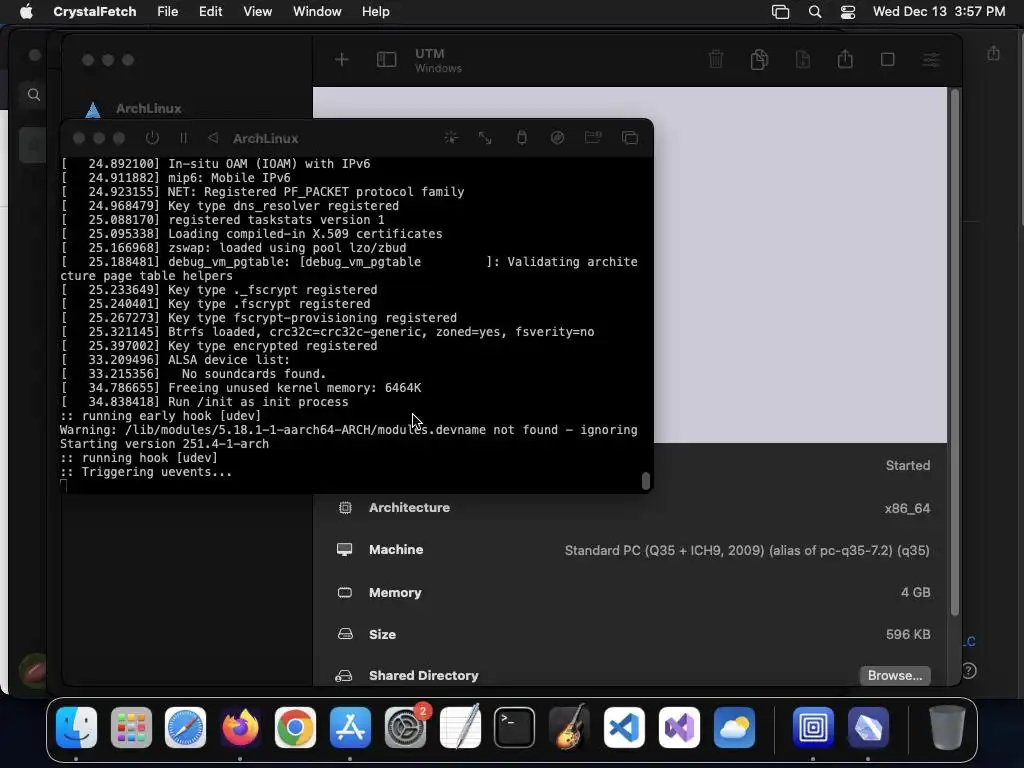Open App Store from the dock
Screen dimensions: 1024x768
(350, 727)
